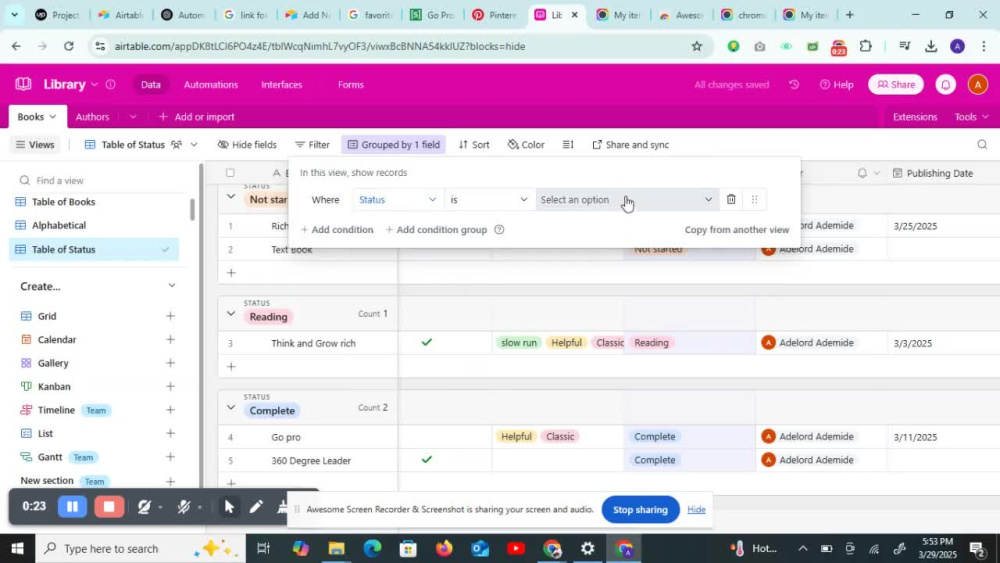1000x563 pixels.
Task: Pause the screen recording
Action: (x=72, y=507)
